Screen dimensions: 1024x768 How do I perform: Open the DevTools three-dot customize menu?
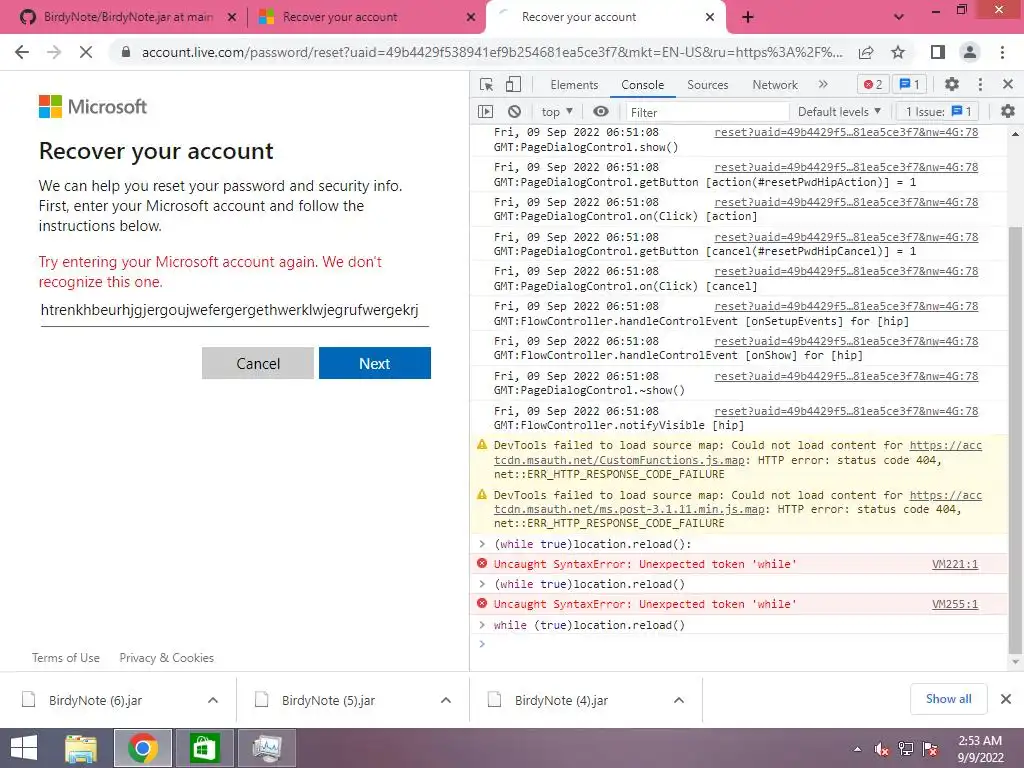[980, 84]
